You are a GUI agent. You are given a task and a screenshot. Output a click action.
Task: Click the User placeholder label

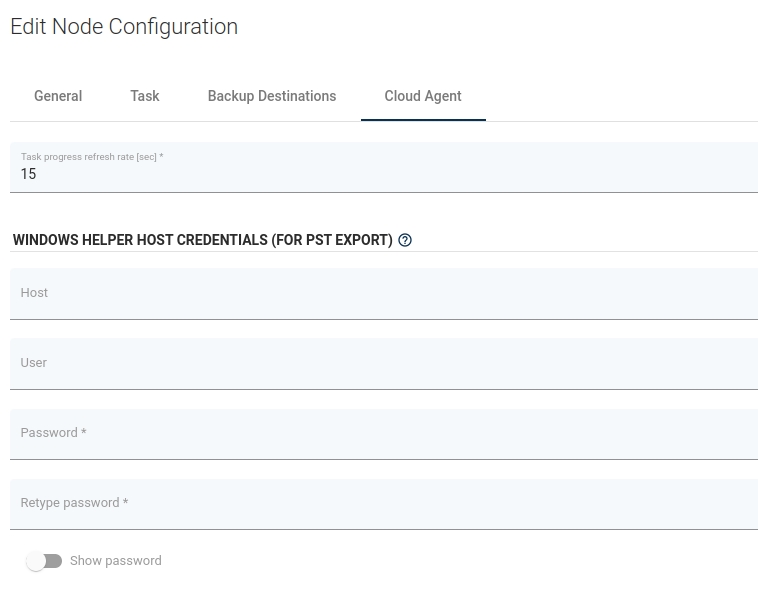[x=34, y=363]
